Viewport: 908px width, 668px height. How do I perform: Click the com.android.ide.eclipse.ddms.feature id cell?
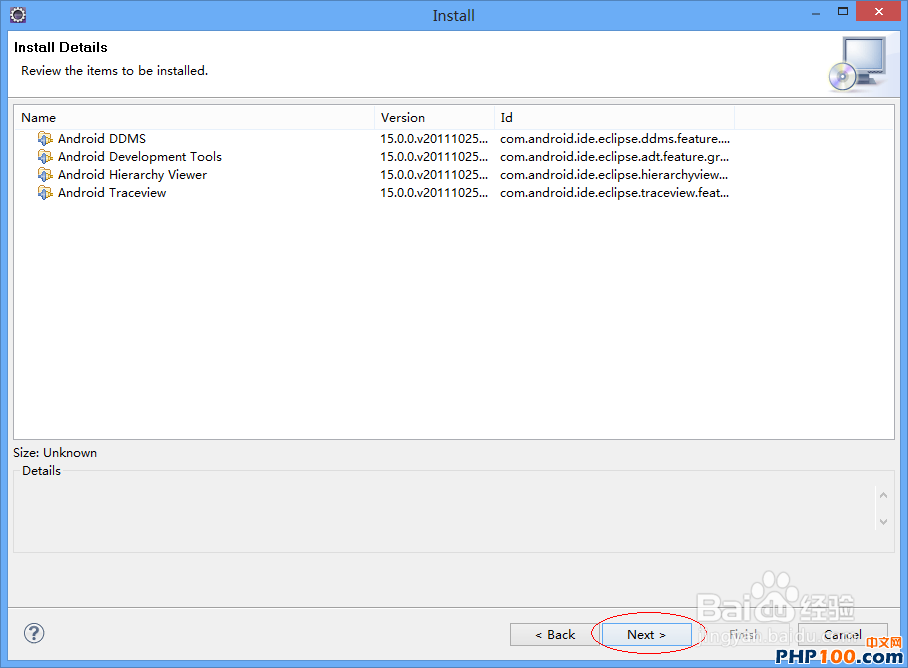click(614, 138)
